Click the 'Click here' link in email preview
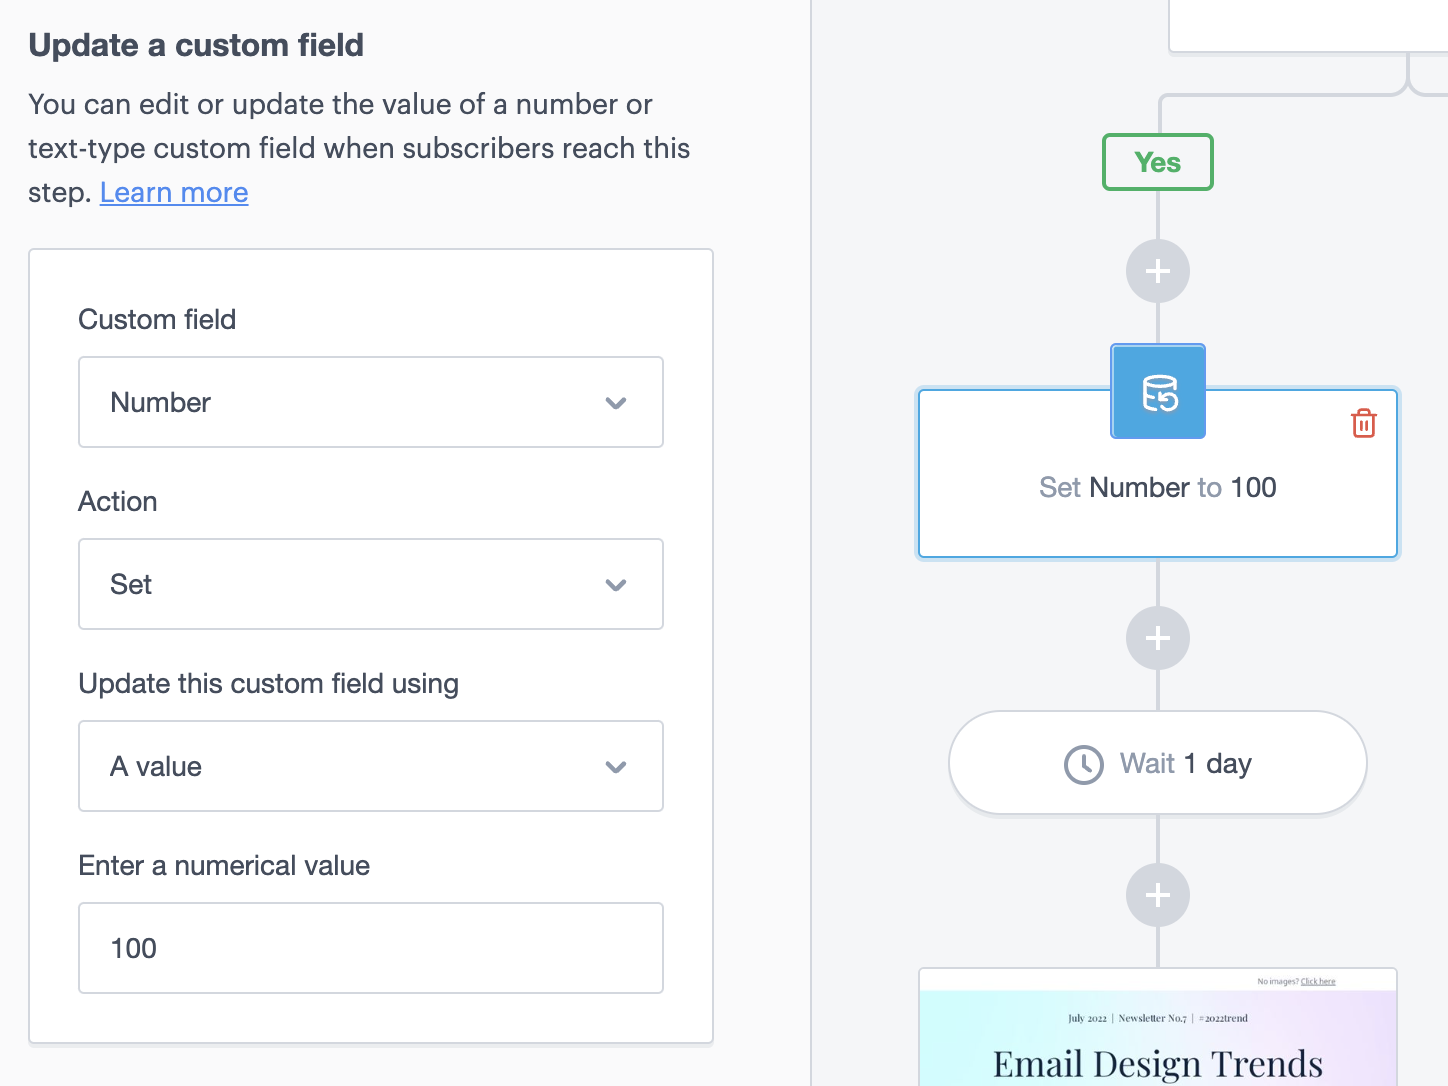This screenshot has width=1448, height=1086. tap(1317, 981)
